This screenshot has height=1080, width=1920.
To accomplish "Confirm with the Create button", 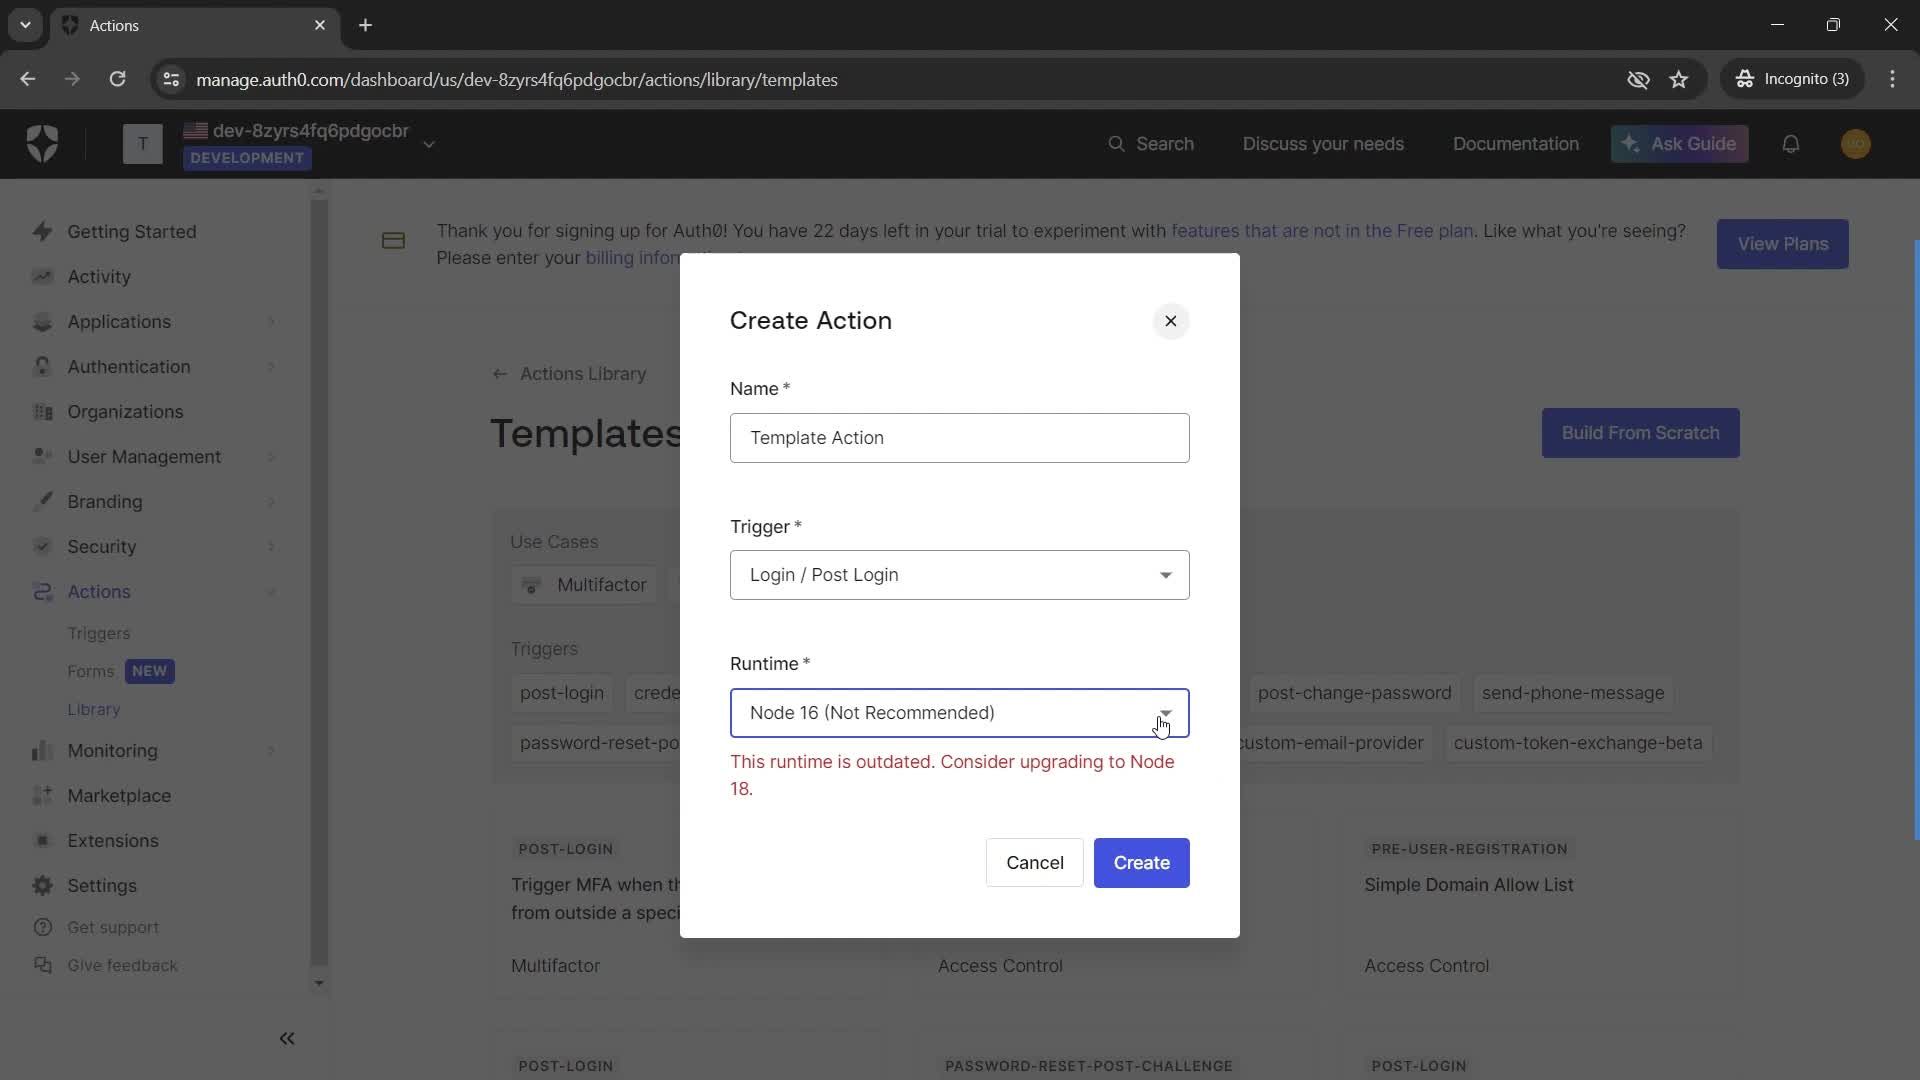I will (1141, 863).
